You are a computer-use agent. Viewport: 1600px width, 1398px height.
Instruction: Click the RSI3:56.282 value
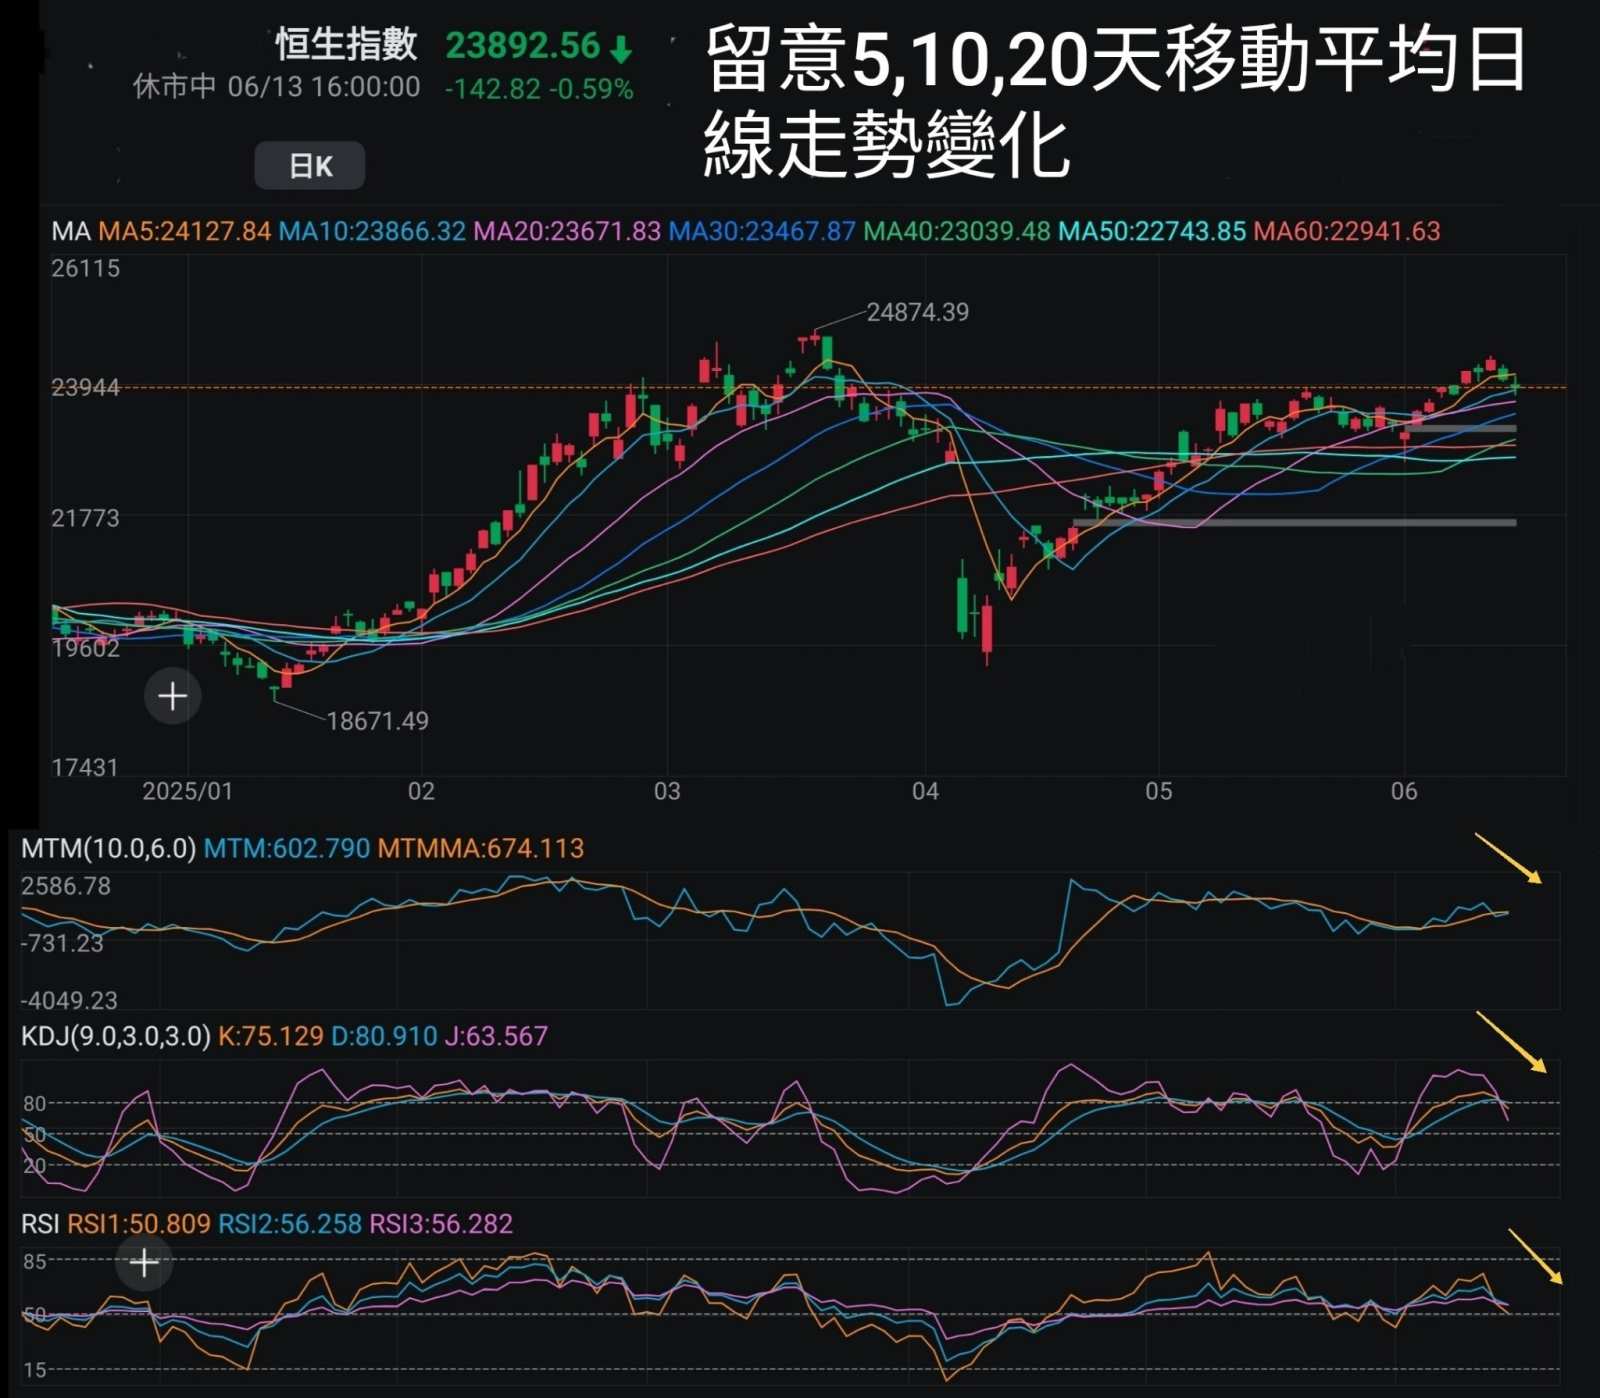click(441, 1224)
